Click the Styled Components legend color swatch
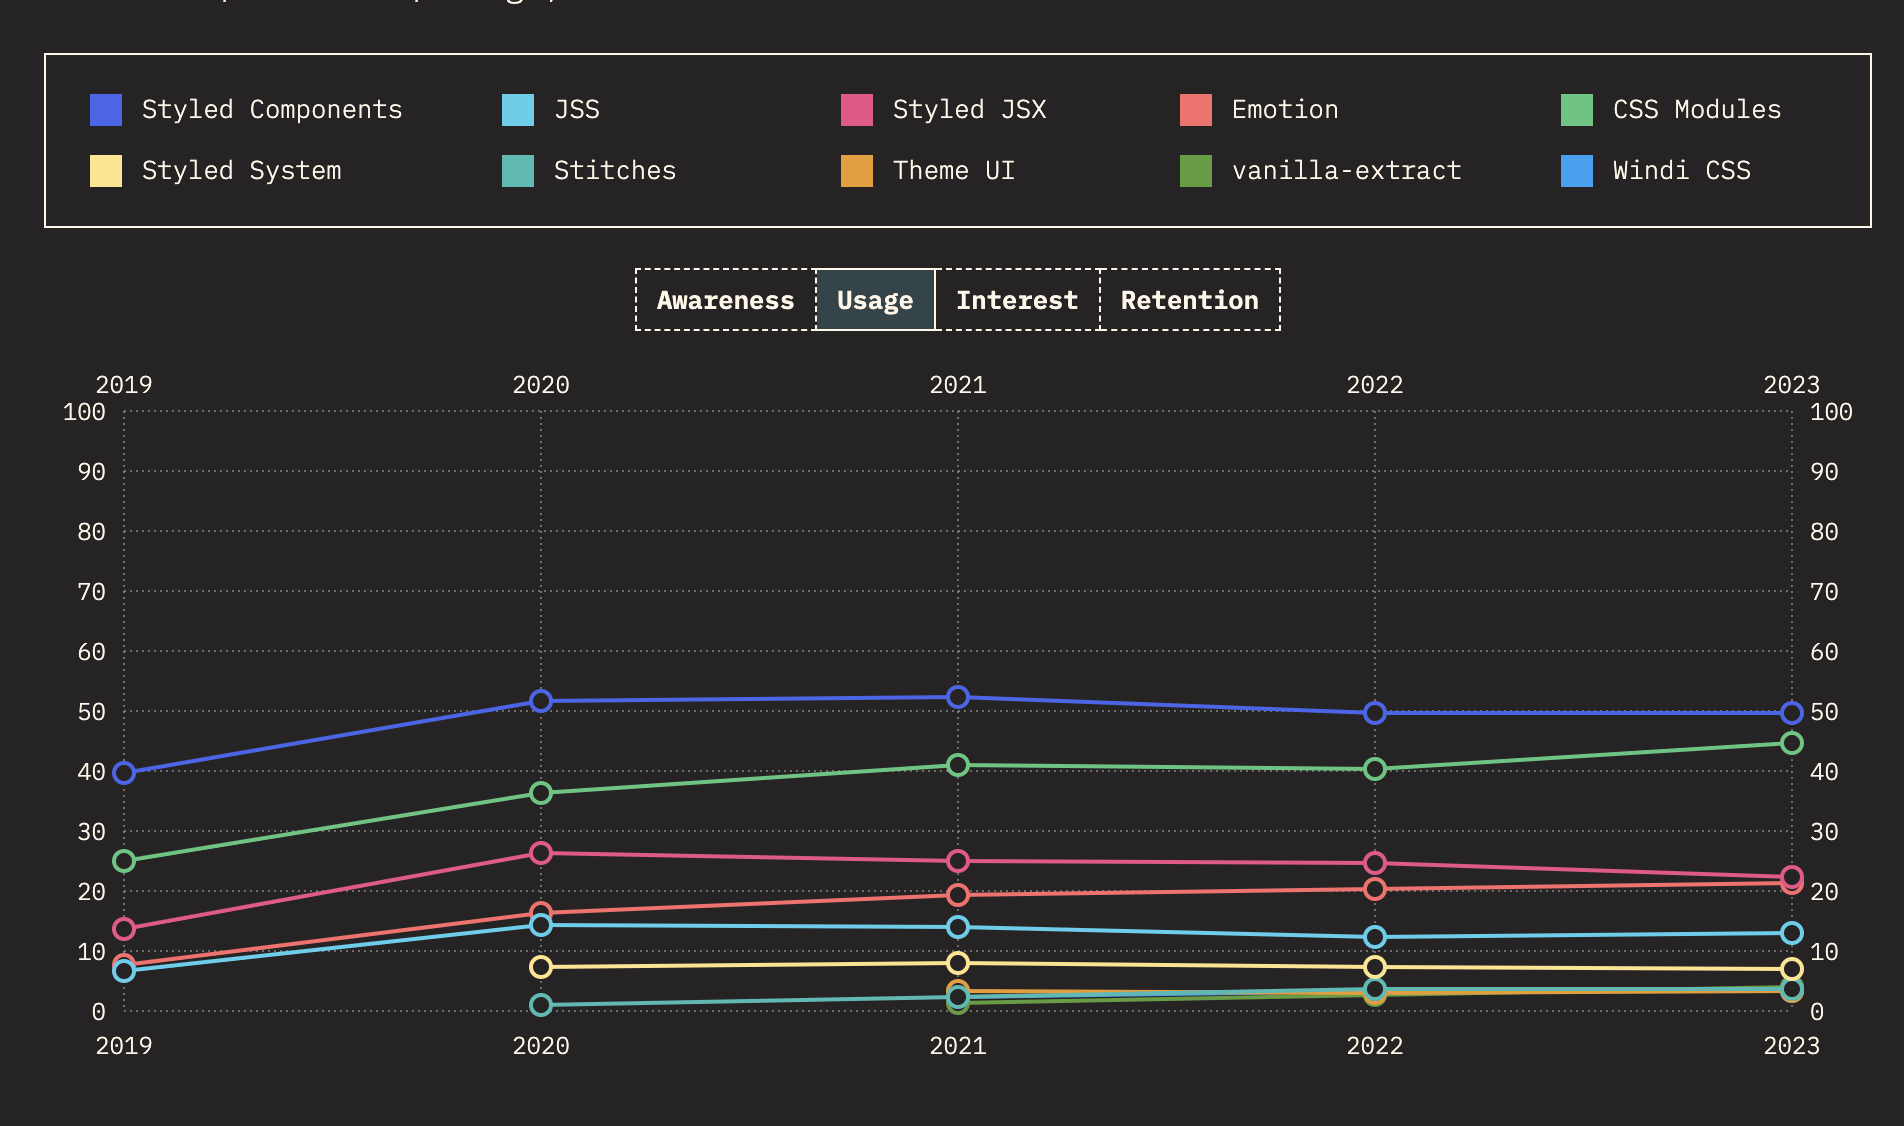 106,110
